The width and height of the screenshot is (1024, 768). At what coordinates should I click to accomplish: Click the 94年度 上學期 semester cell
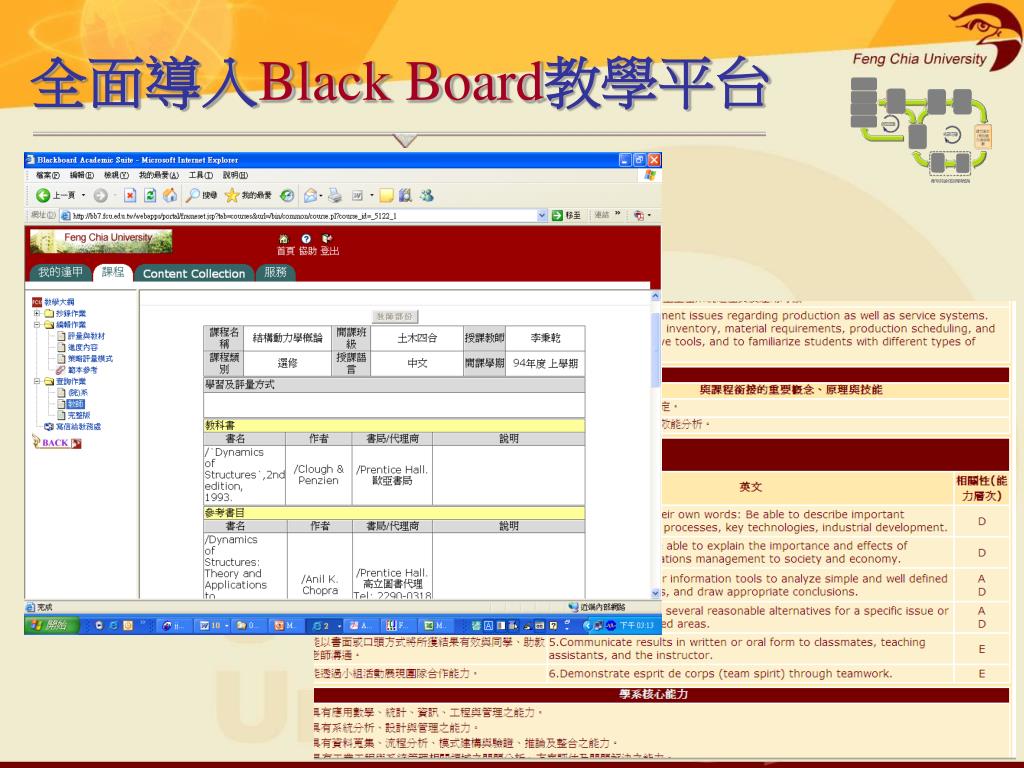pos(545,364)
